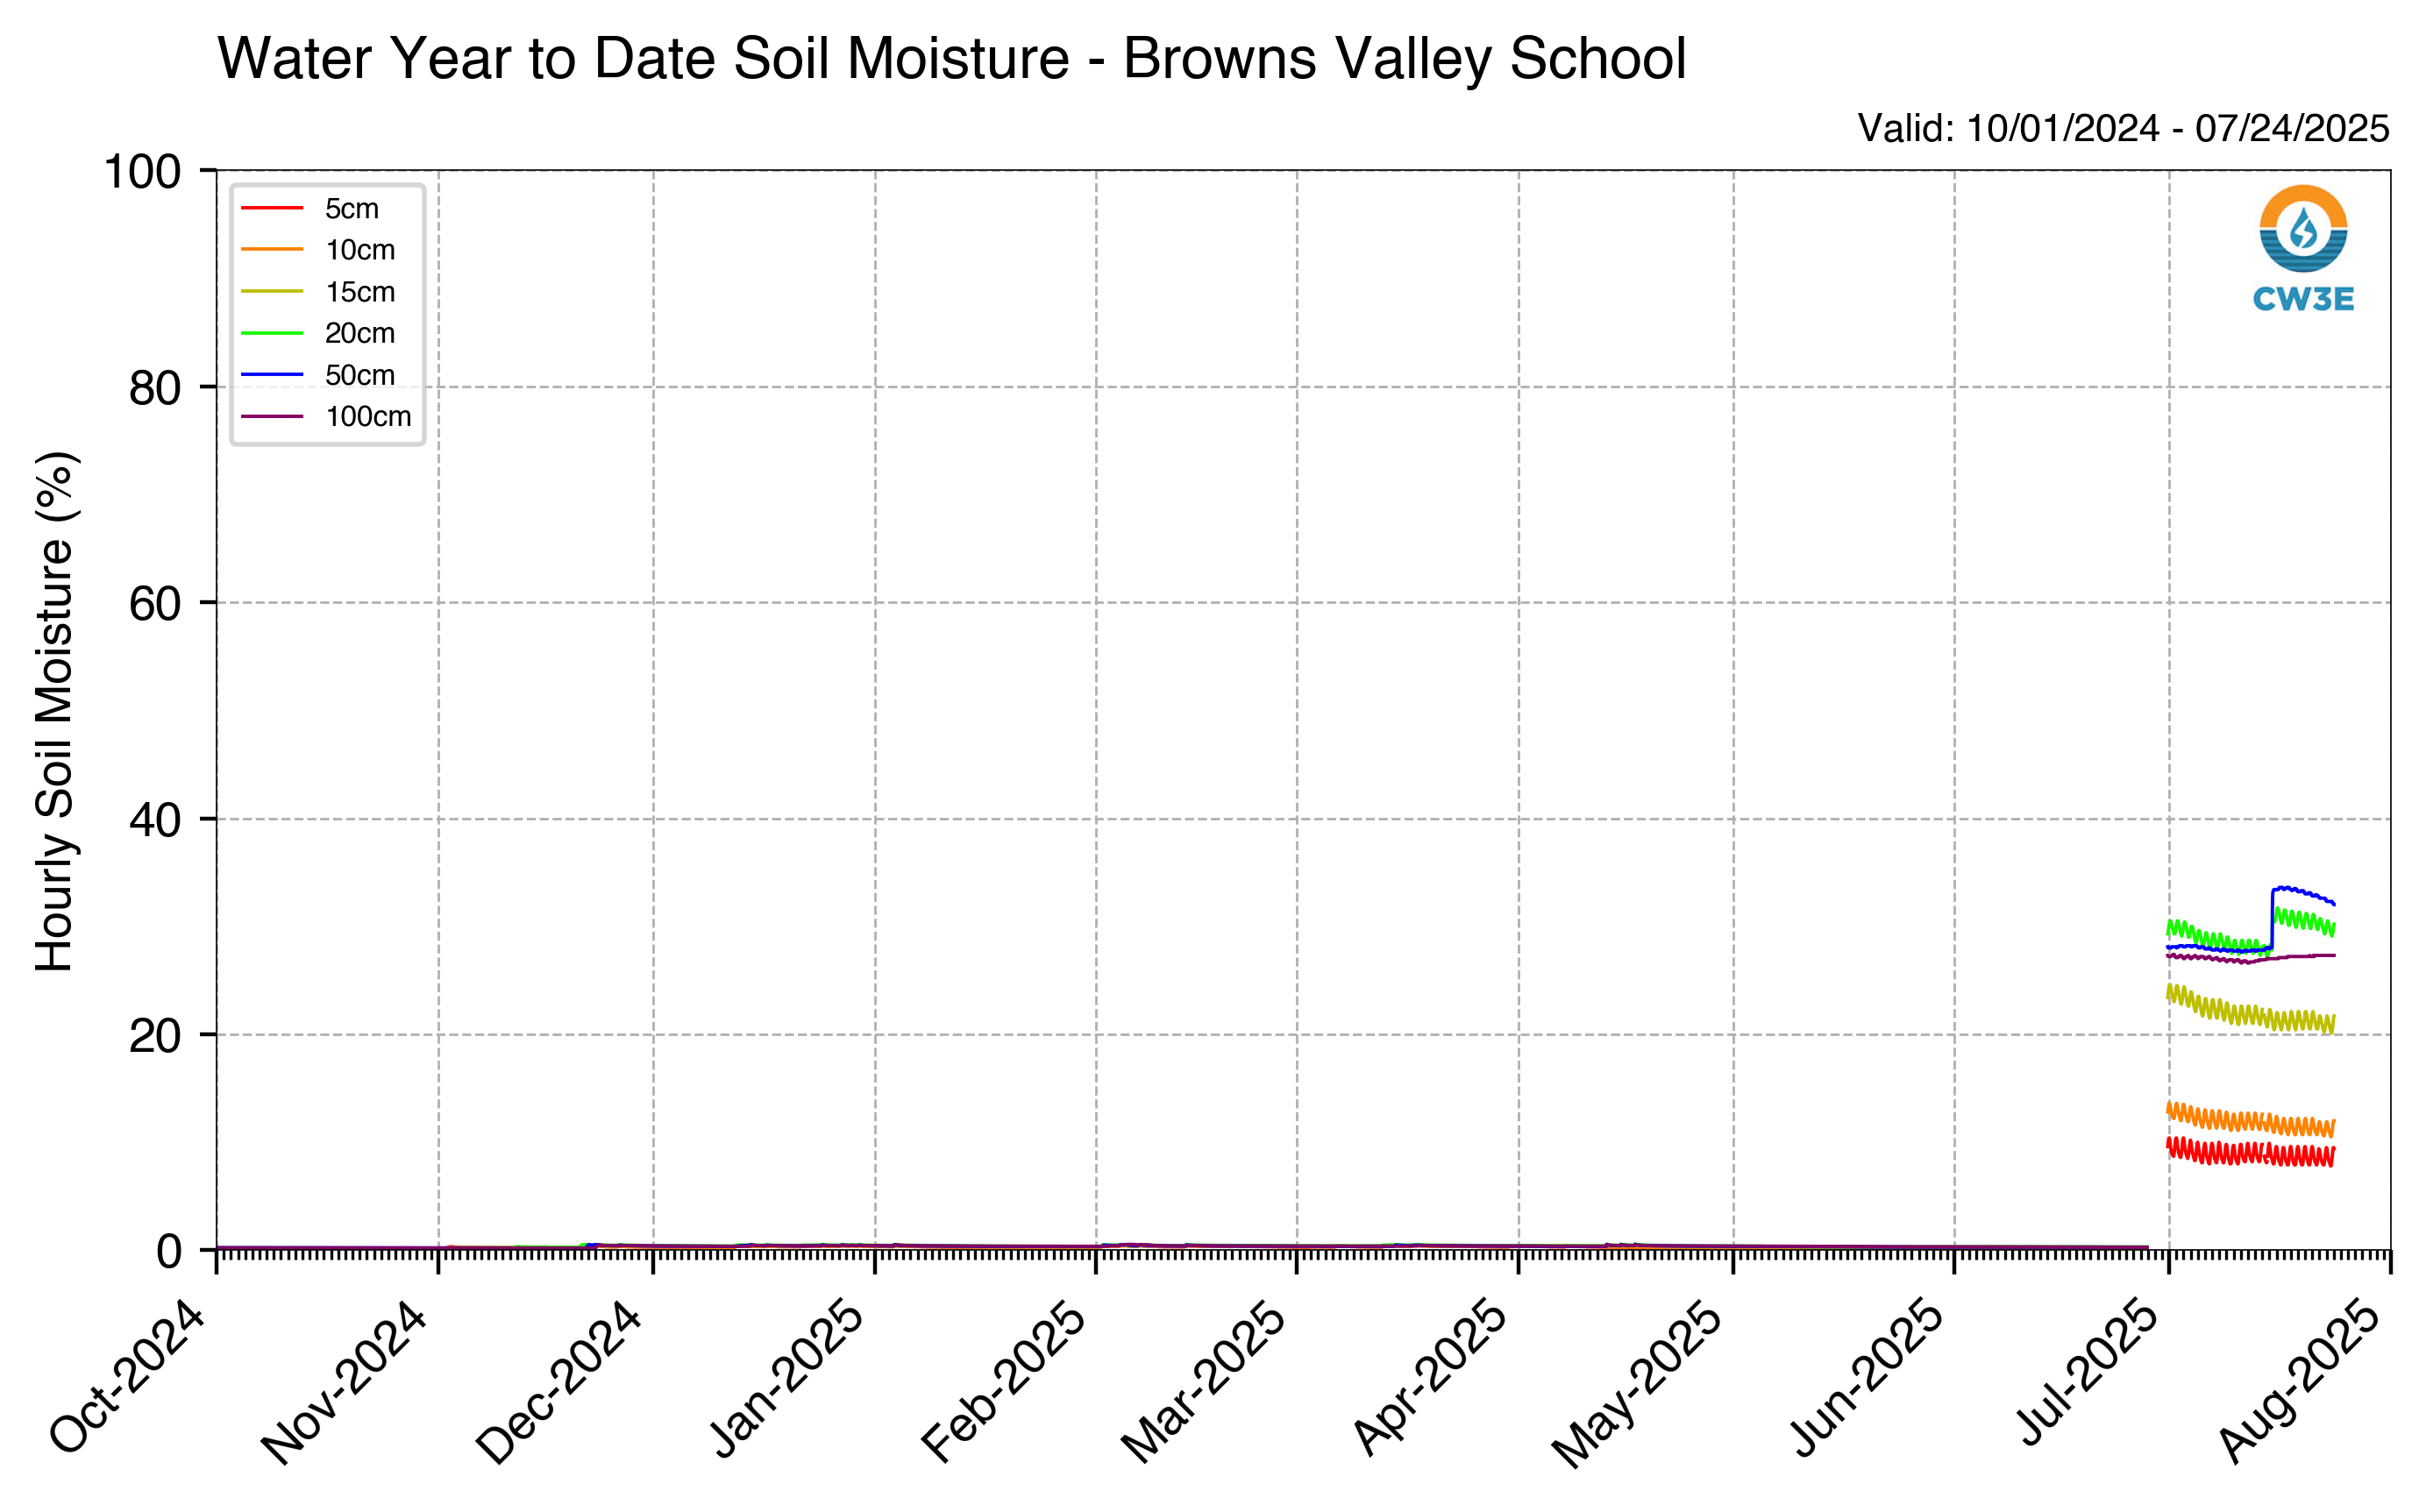Click the CW3E logo icon
This screenshot has height=1512, width=2426.
[x=2303, y=229]
